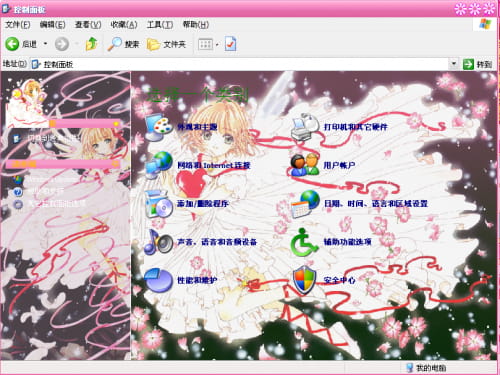Image resolution: width=500 pixels, height=375 pixels.
Task: Click the 选择一个类别 heading text
Action: [198, 95]
